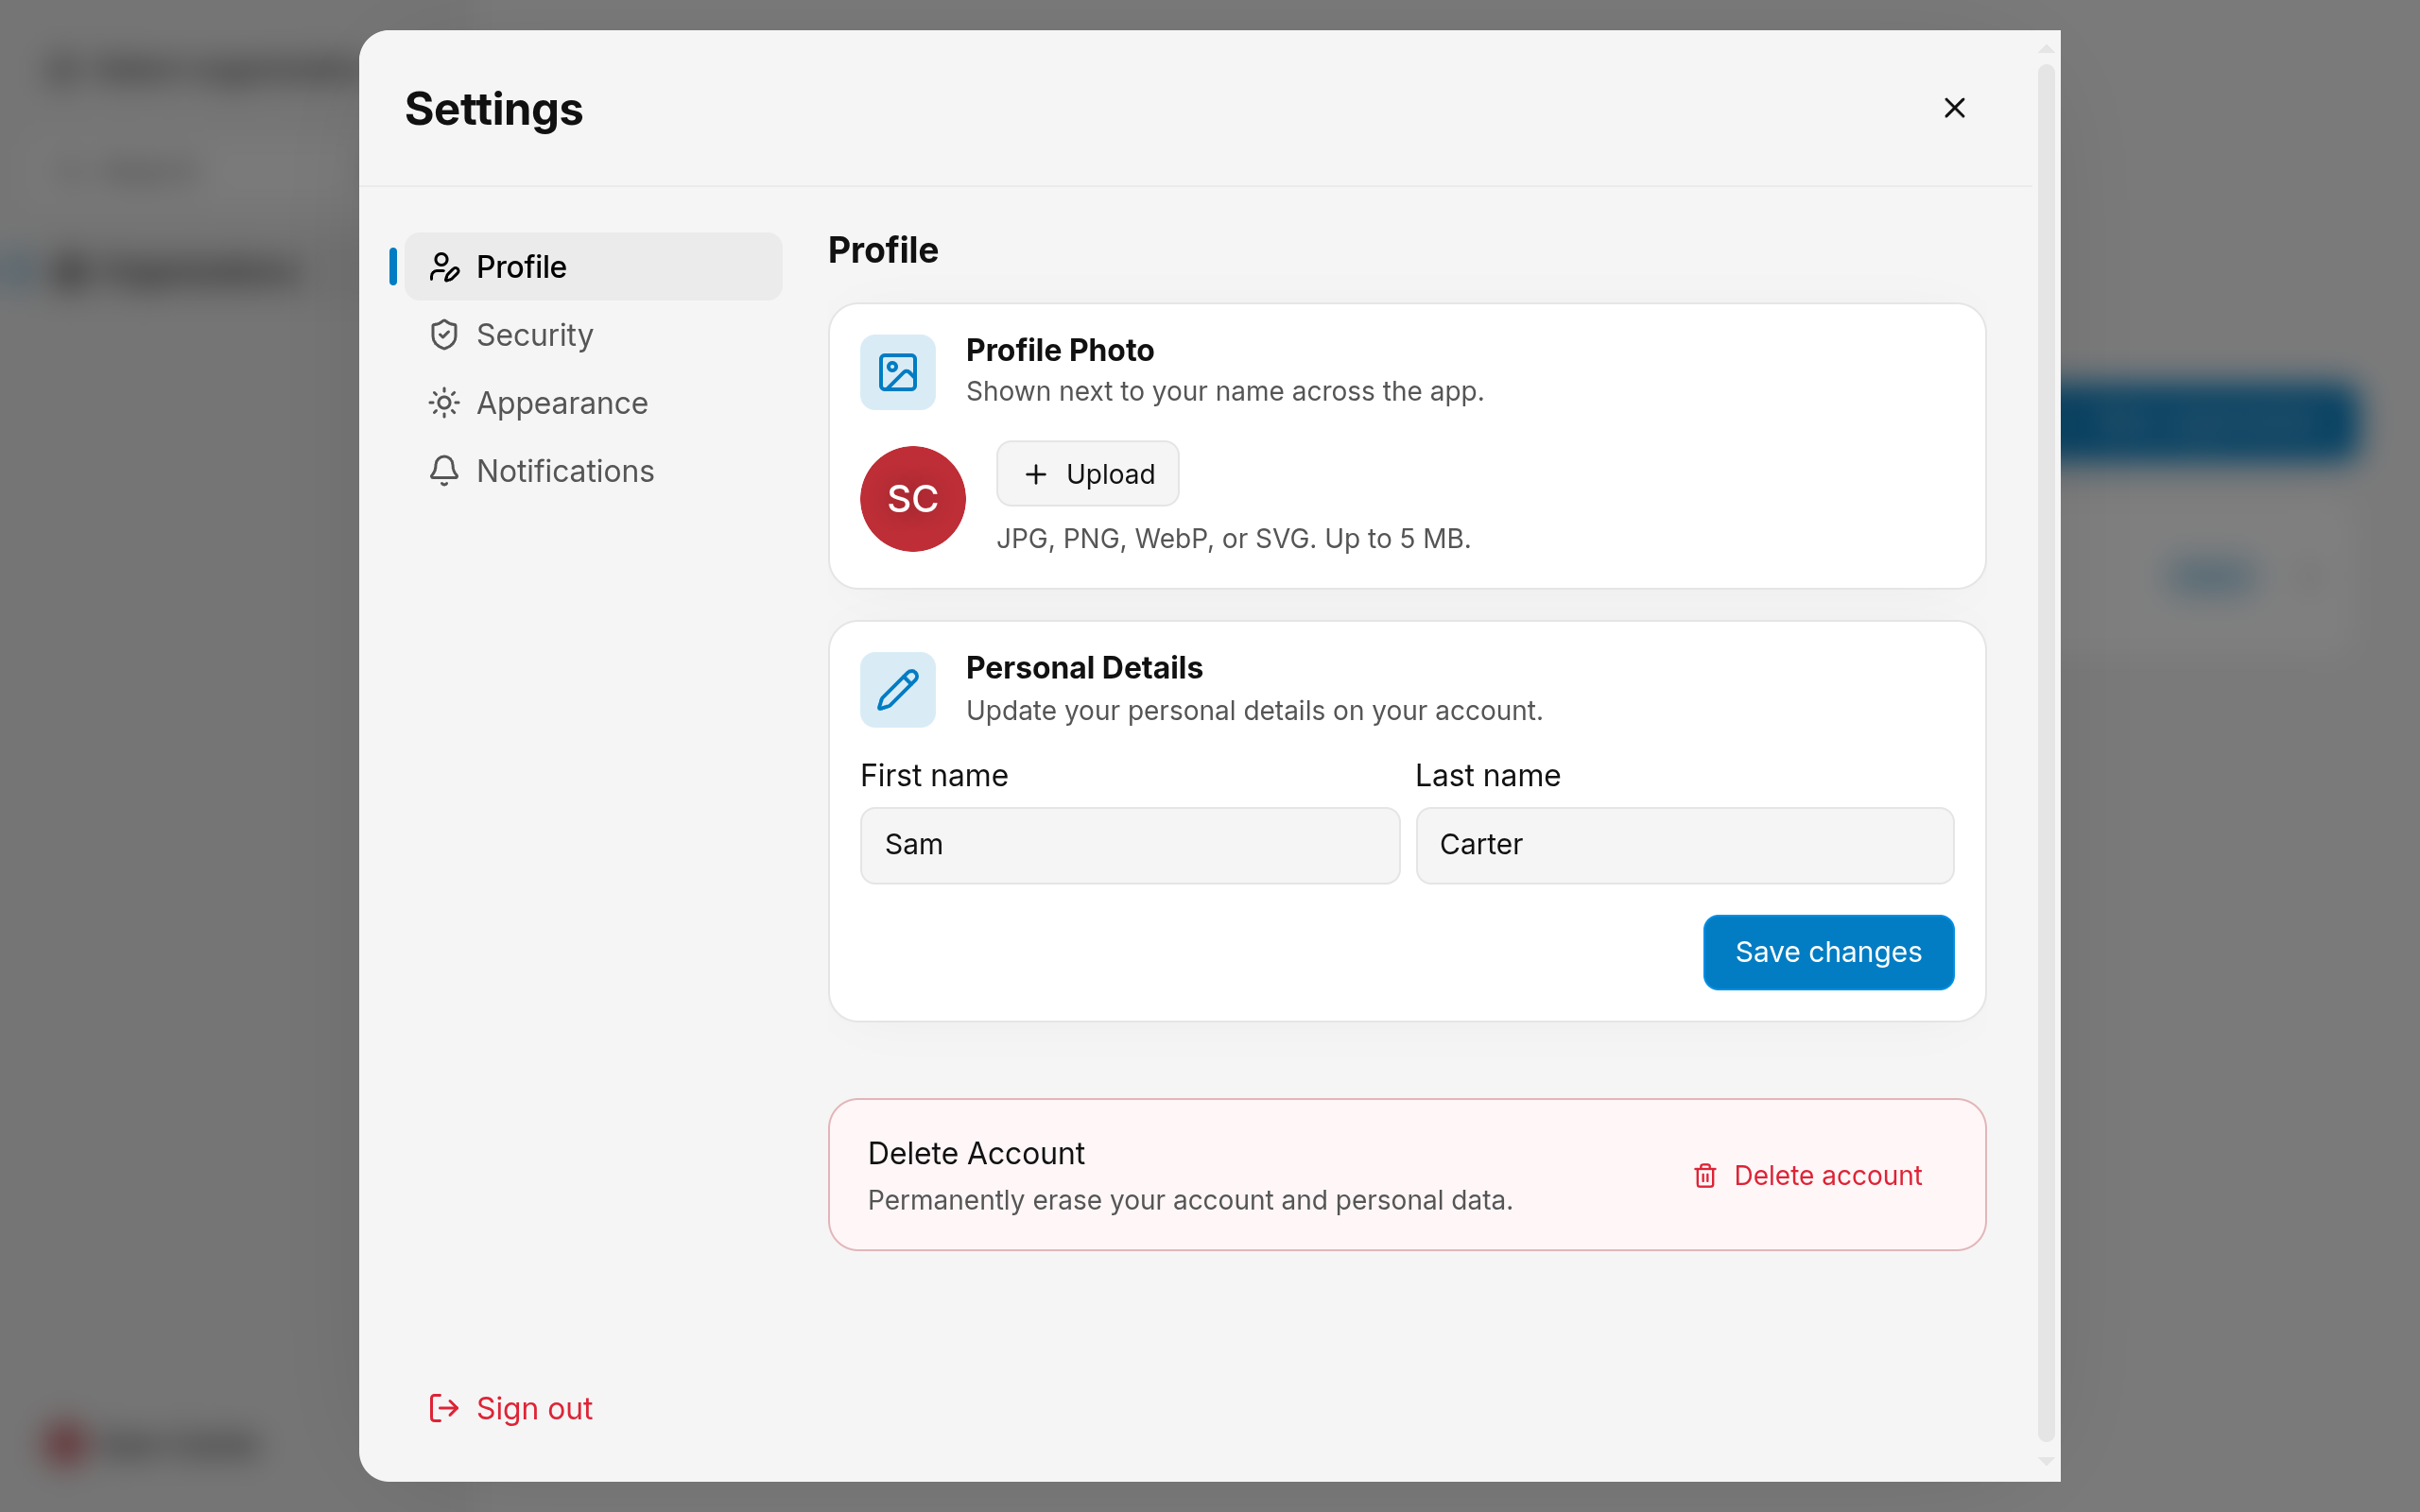Click the trash can icon

[1705, 1175]
